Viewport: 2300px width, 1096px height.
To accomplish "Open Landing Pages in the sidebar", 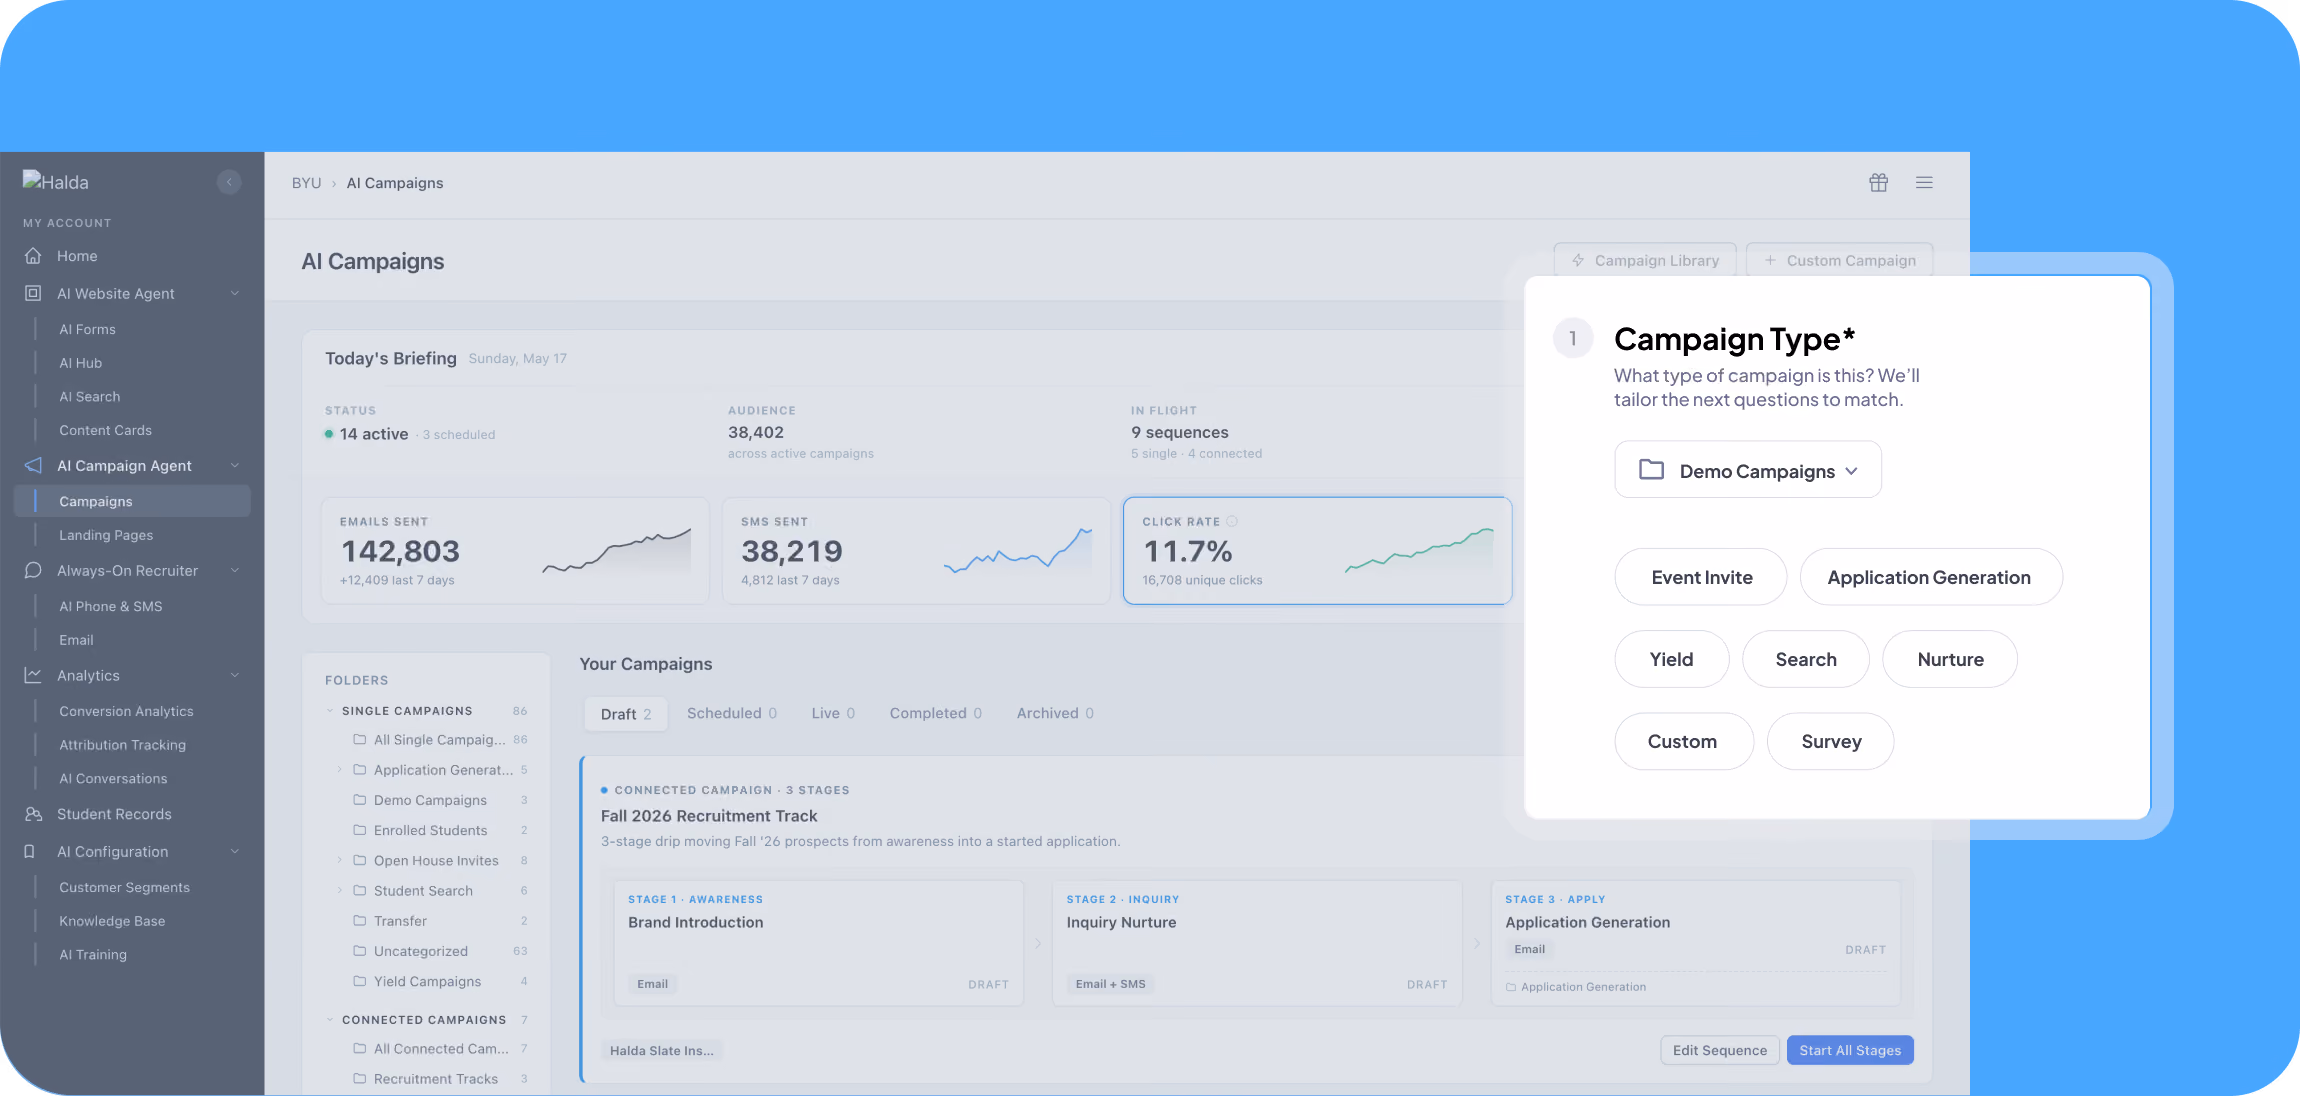I will [x=106, y=535].
